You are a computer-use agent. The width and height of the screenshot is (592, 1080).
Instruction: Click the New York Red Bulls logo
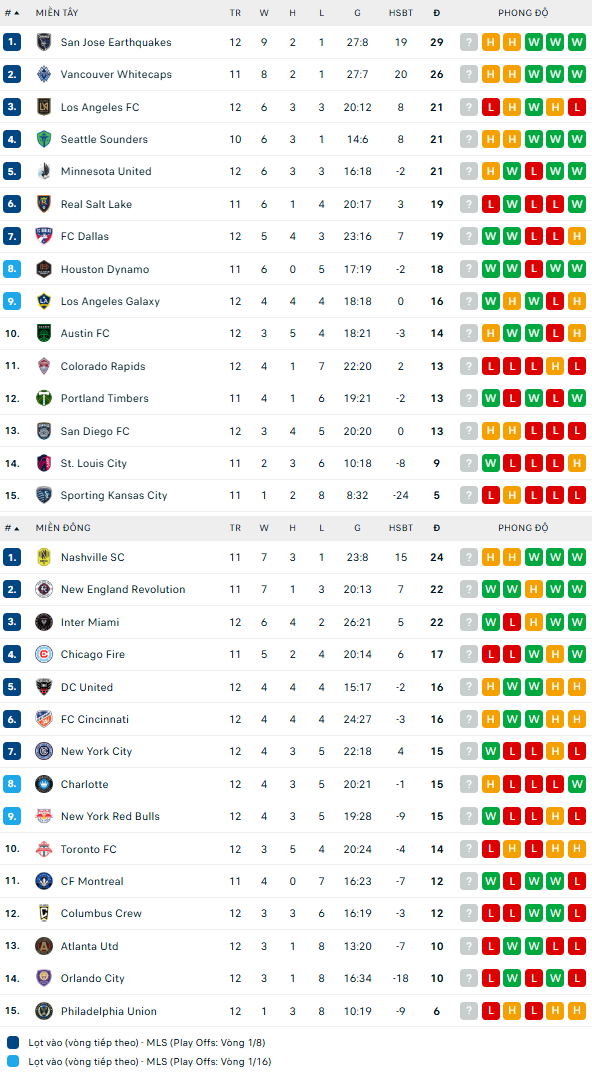click(x=43, y=816)
